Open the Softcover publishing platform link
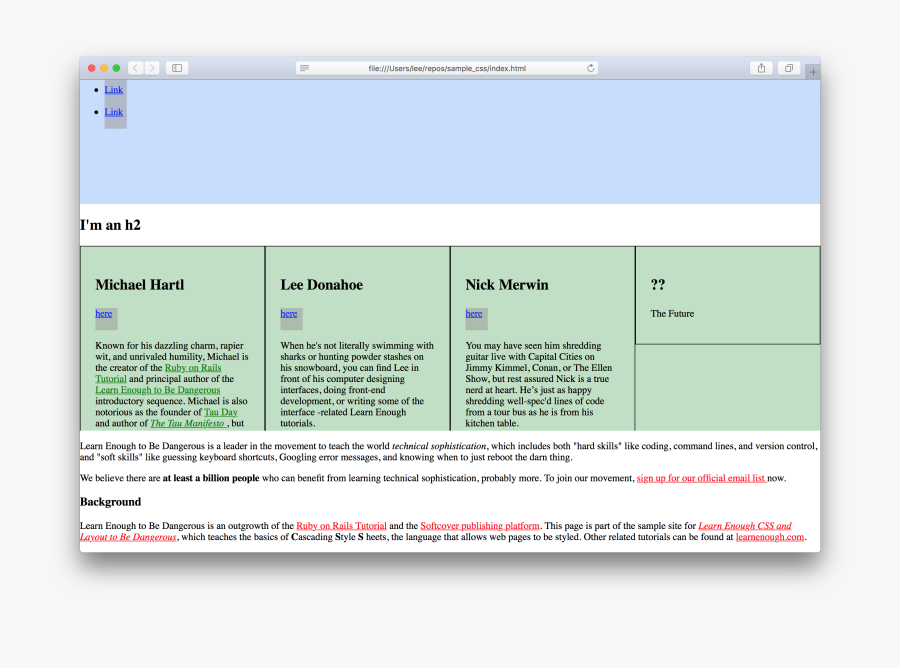The width and height of the screenshot is (900, 668). point(480,525)
